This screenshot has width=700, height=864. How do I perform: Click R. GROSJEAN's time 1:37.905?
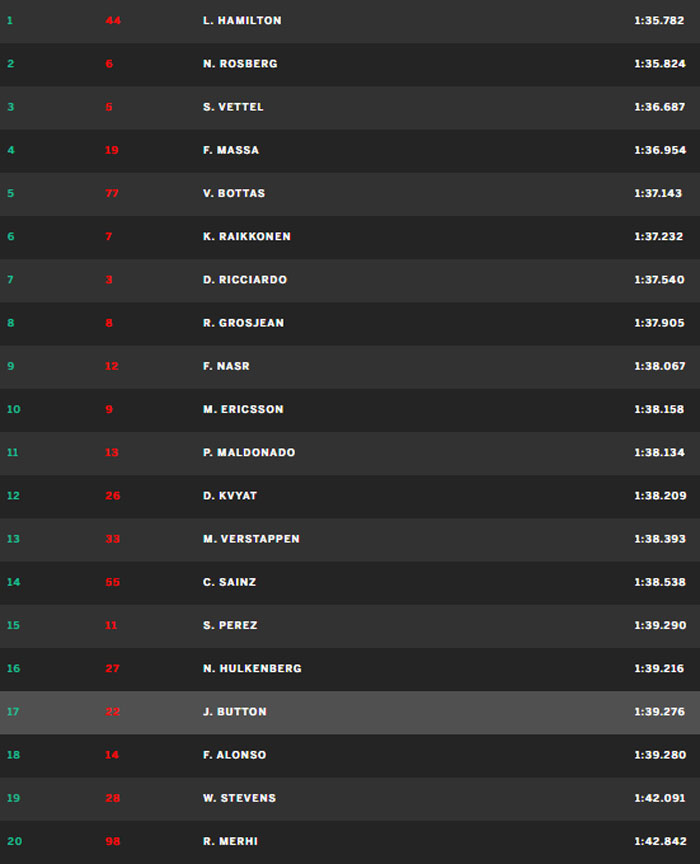[x=659, y=323]
